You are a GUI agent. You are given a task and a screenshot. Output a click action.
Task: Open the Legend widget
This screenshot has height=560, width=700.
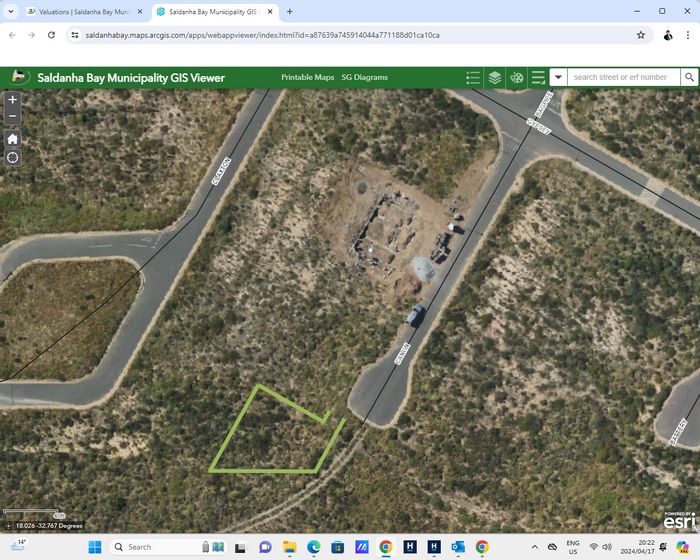(473, 77)
